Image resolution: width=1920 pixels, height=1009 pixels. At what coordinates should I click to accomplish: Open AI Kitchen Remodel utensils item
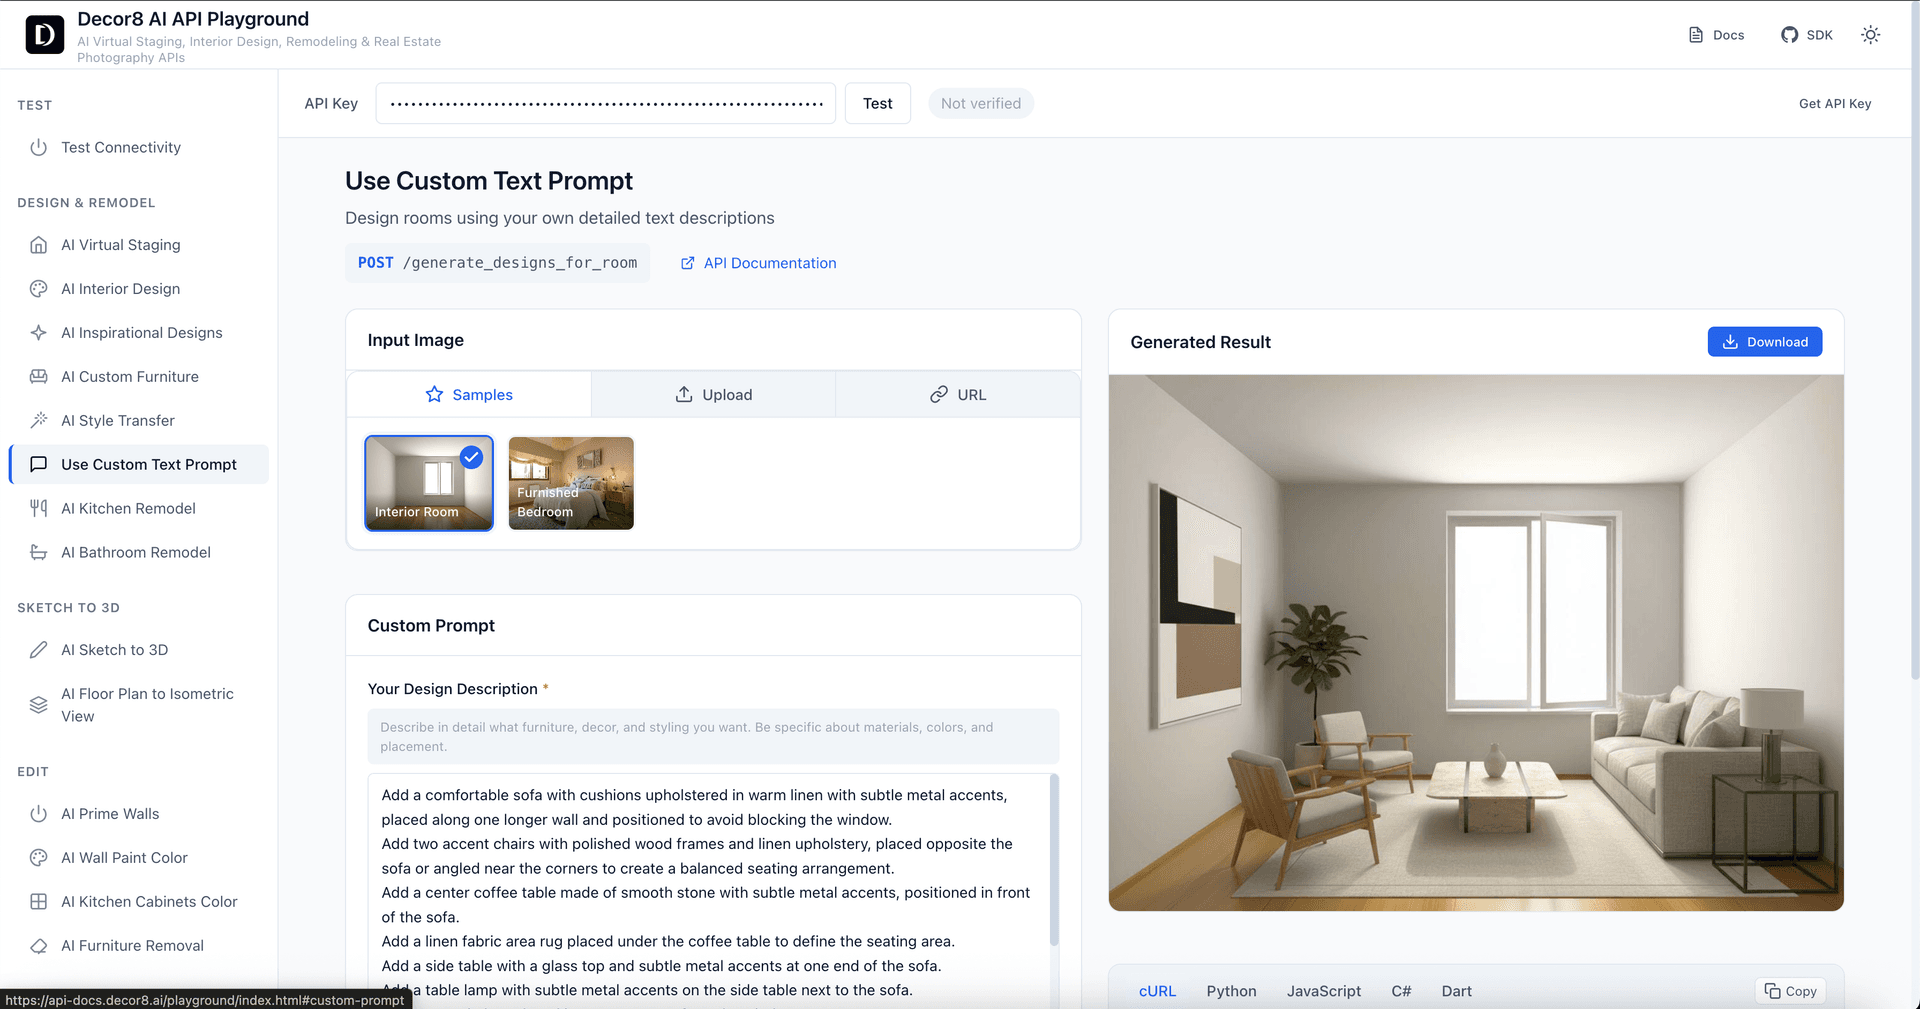point(128,509)
